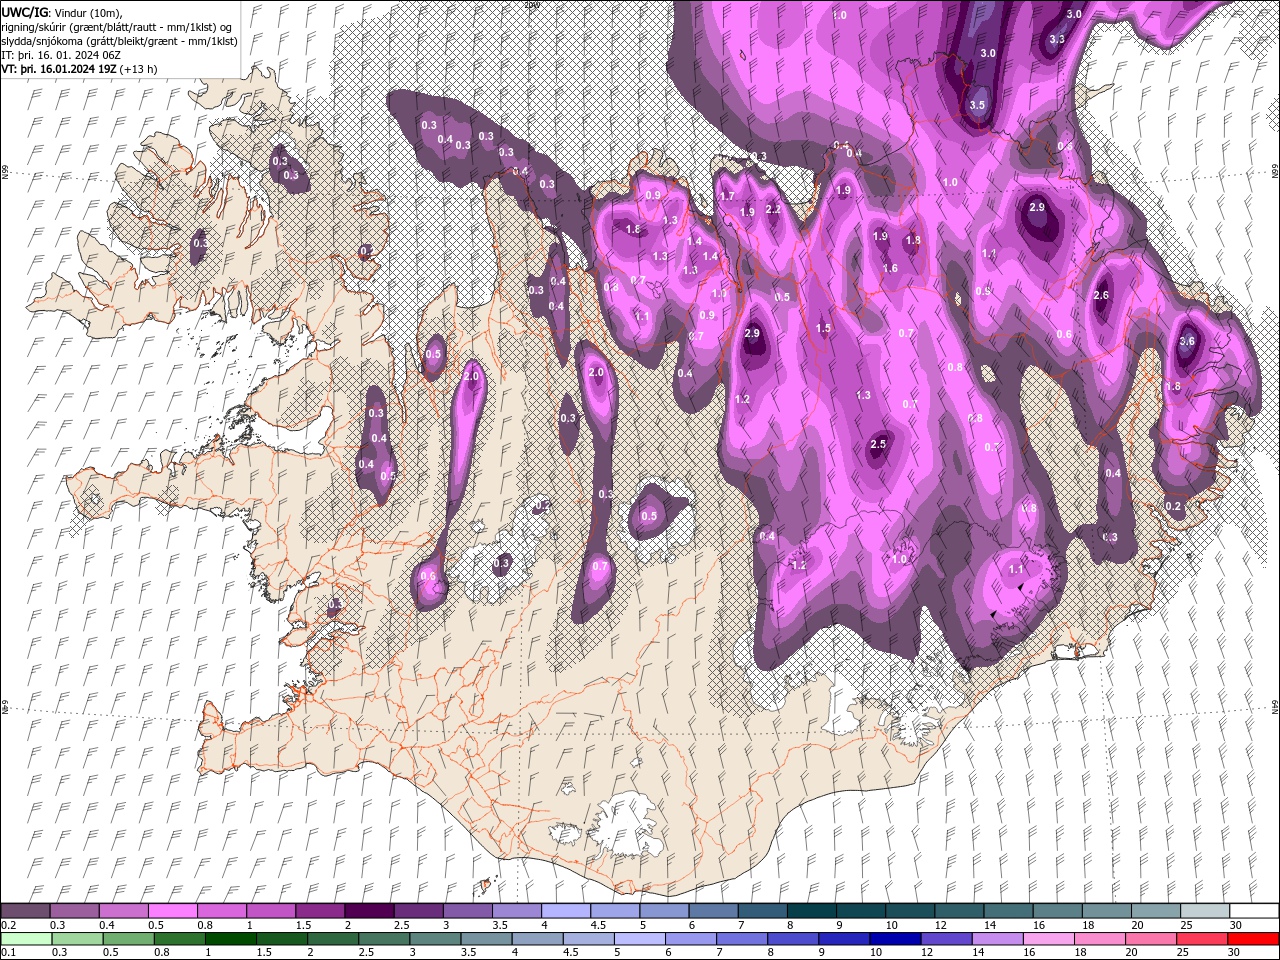1280x960 pixels.
Task: Click the 1.7 snowfall value on the map
Action: pyautogui.click(x=728, y=196)
